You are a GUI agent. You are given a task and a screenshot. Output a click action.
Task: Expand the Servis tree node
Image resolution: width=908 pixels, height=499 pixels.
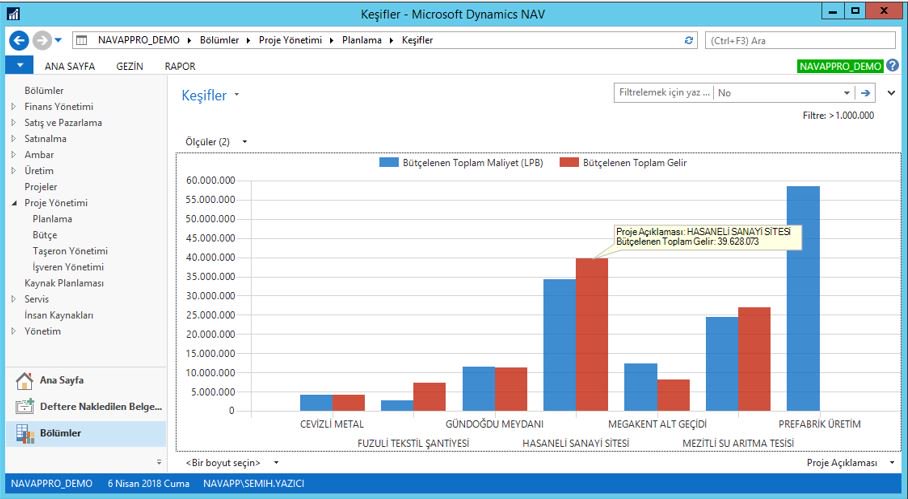point(14,299)
